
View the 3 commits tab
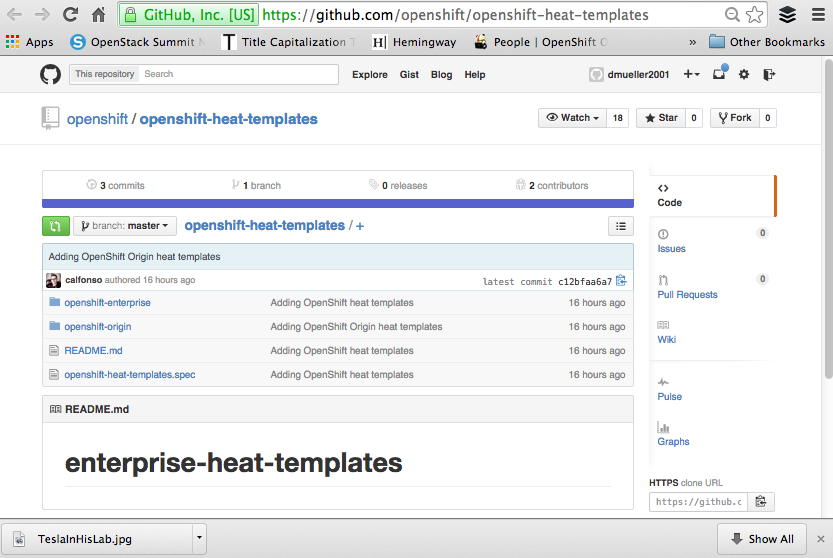tap(116, 185)
